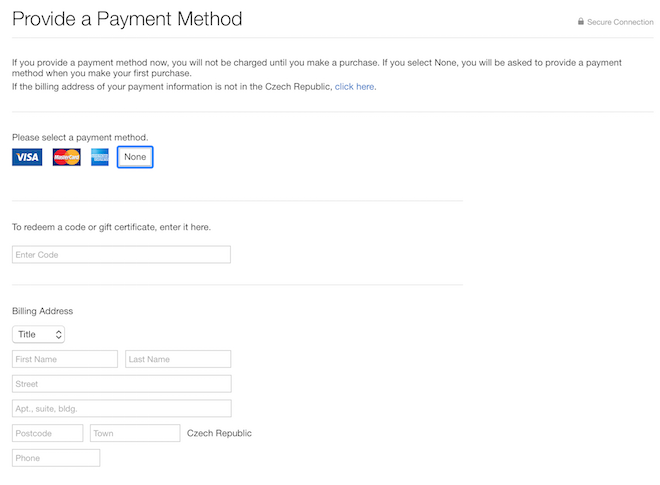Pick the American Express card icon
660x485 pixels.
point(100,157)
